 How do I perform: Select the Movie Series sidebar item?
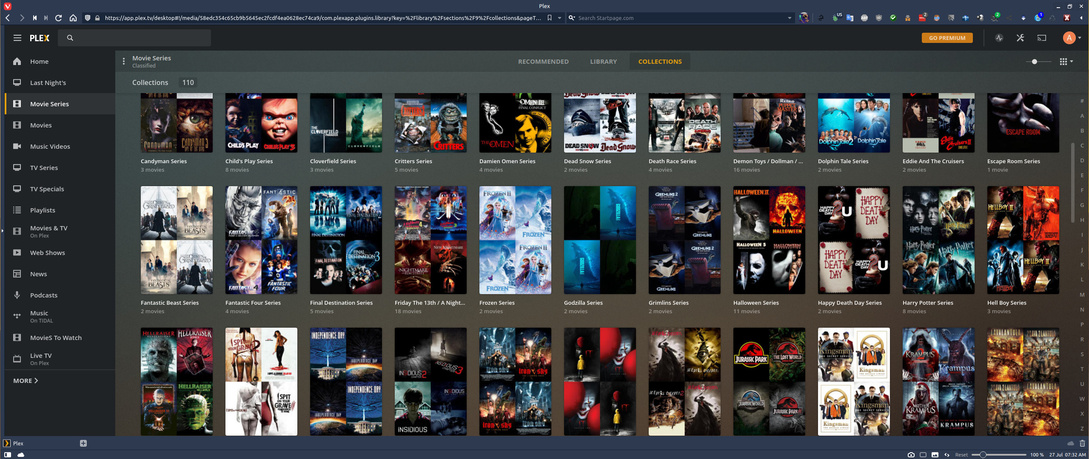point(59,104)
